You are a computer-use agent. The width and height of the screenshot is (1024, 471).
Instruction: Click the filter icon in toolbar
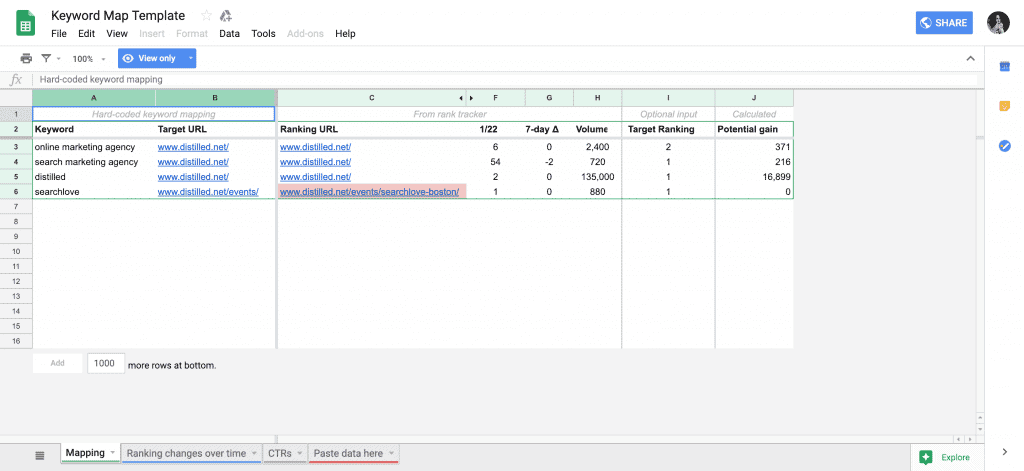(46, 58)
